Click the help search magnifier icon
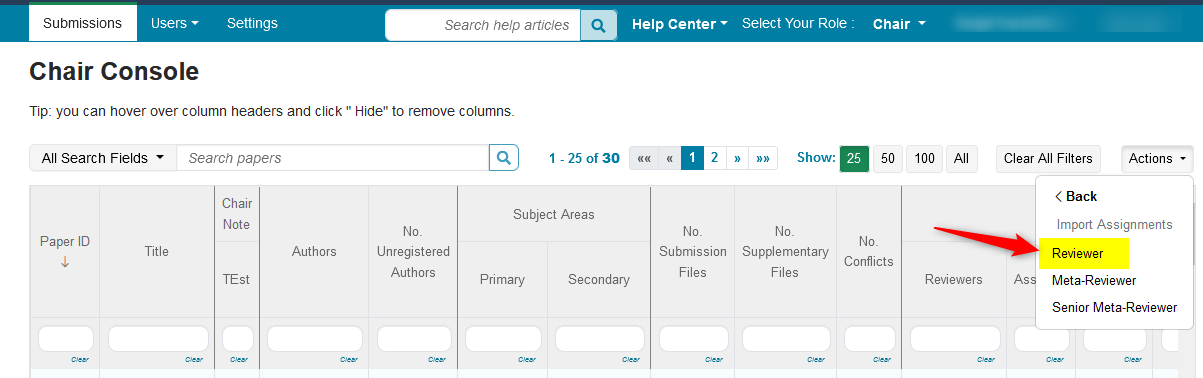1203x378 pixels. click(598, 25)
